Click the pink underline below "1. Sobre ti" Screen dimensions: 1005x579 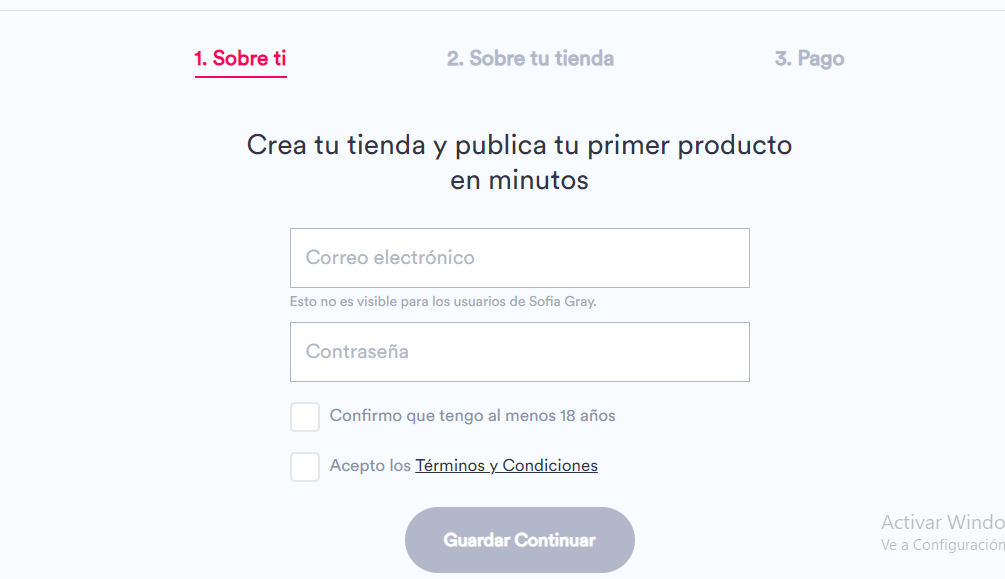(240, 76)
